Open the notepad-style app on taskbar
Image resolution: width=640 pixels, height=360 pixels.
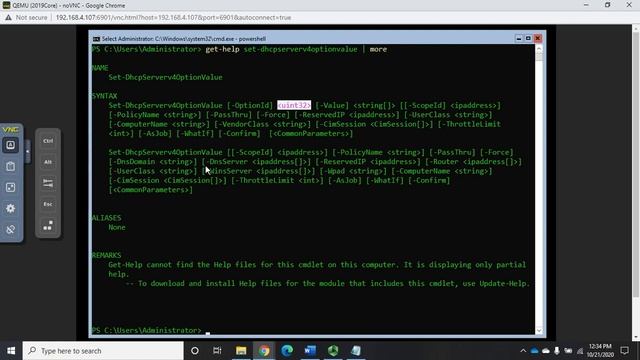[x=356, y=351]
